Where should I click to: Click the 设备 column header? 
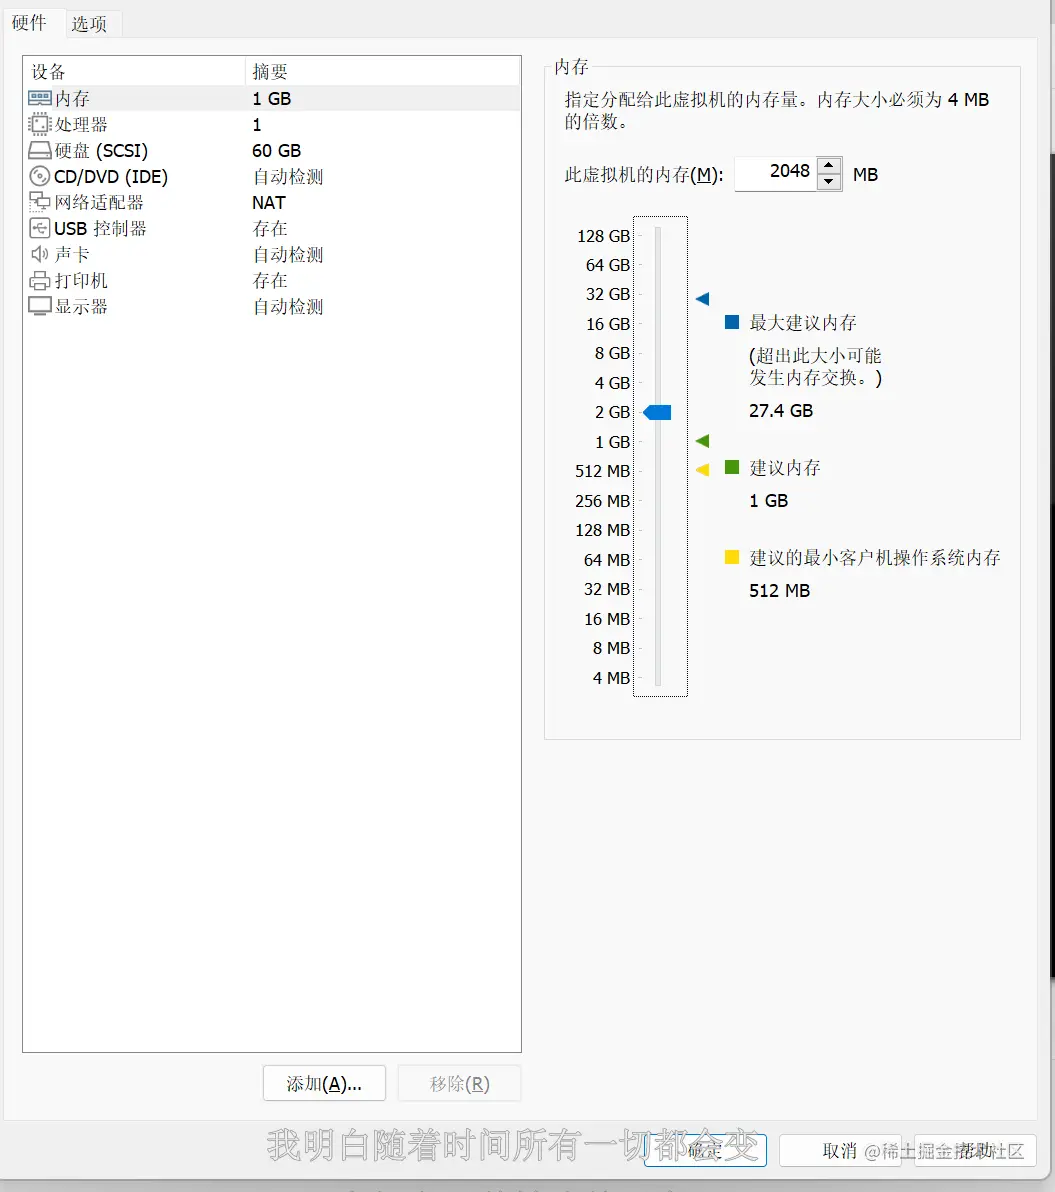(x=134, y=71)
